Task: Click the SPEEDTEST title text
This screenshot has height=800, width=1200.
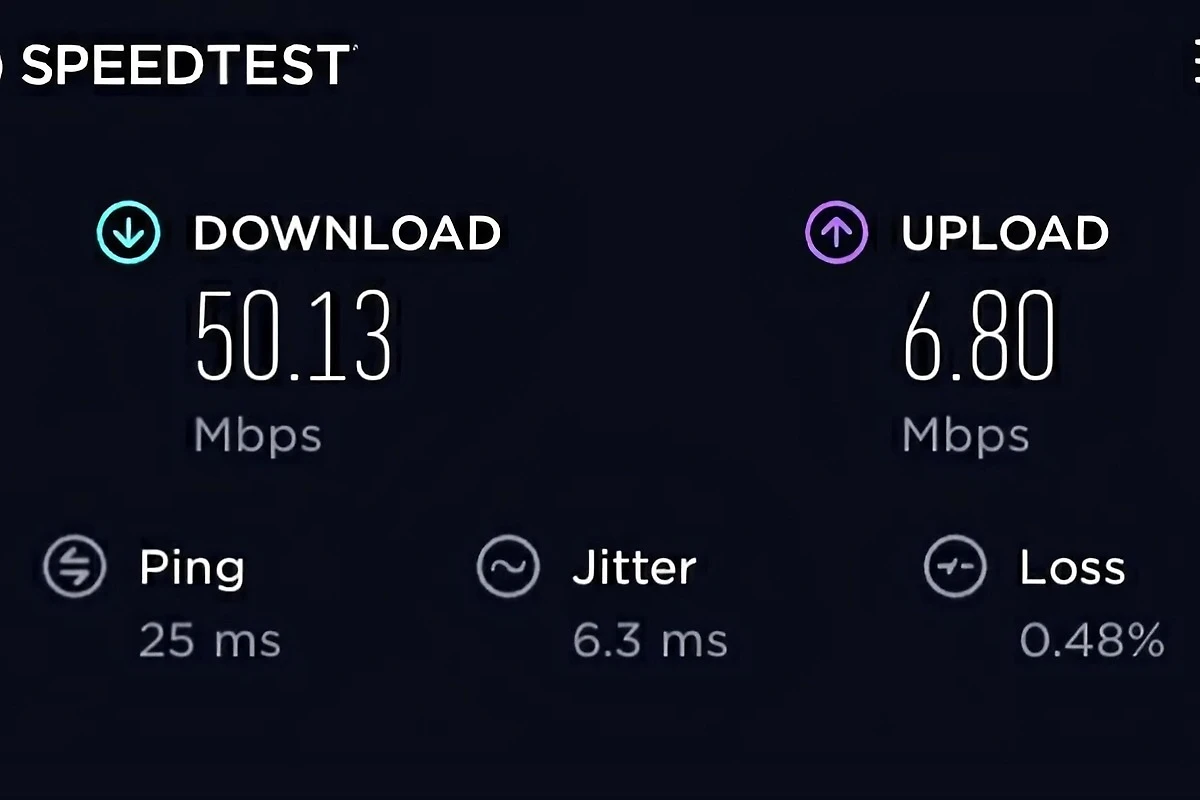Action: pyautogui.click(x=185, y=65)
